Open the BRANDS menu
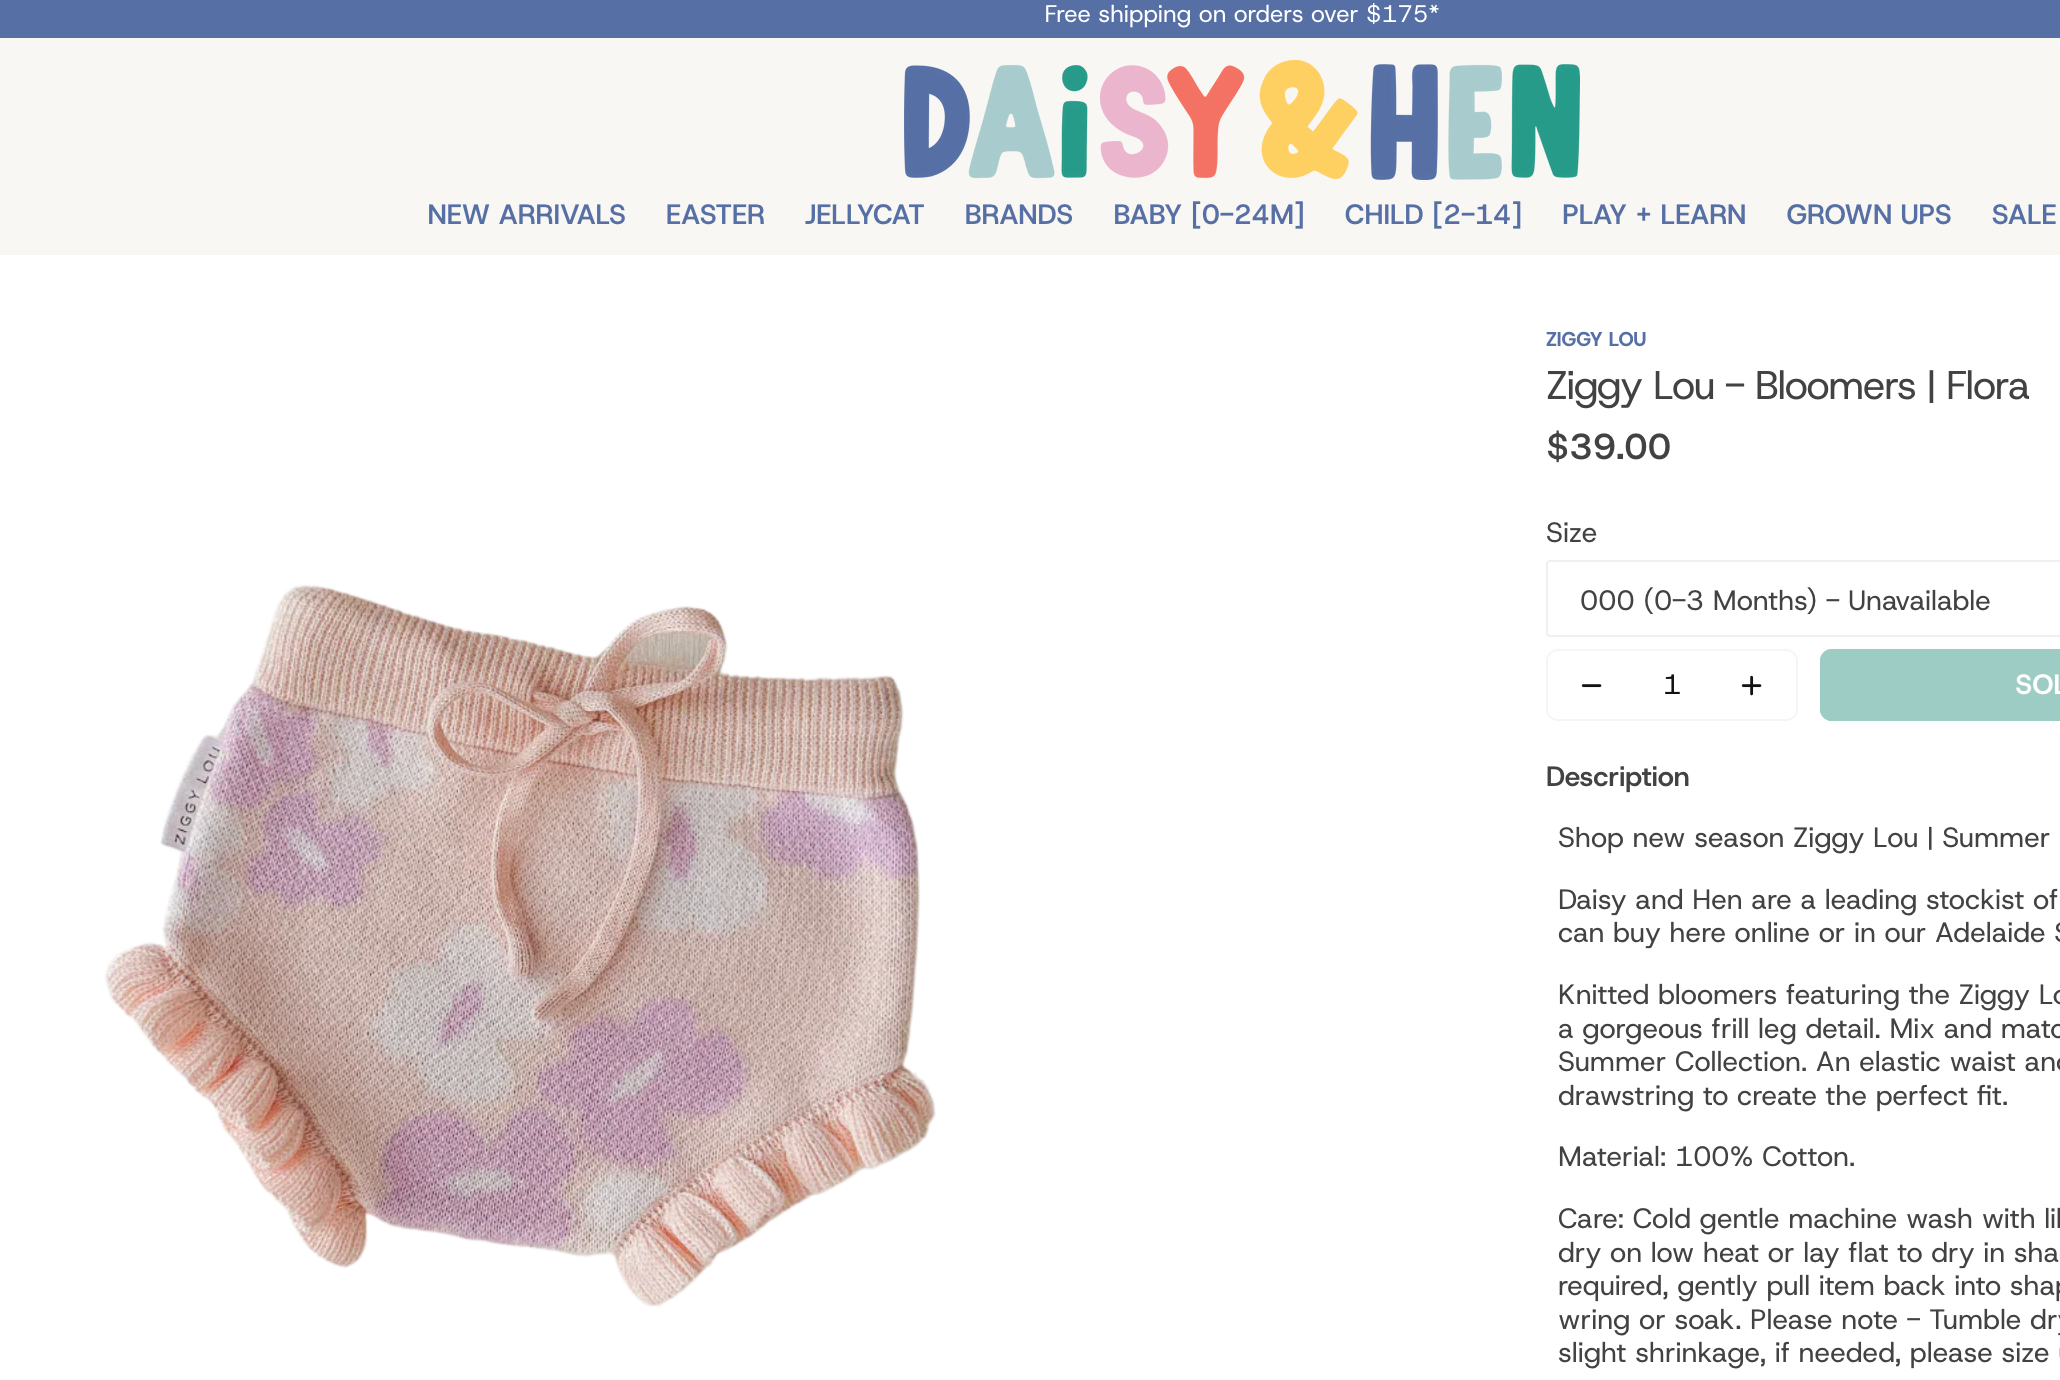The image size is (2060, 1380). [1018, 215]
